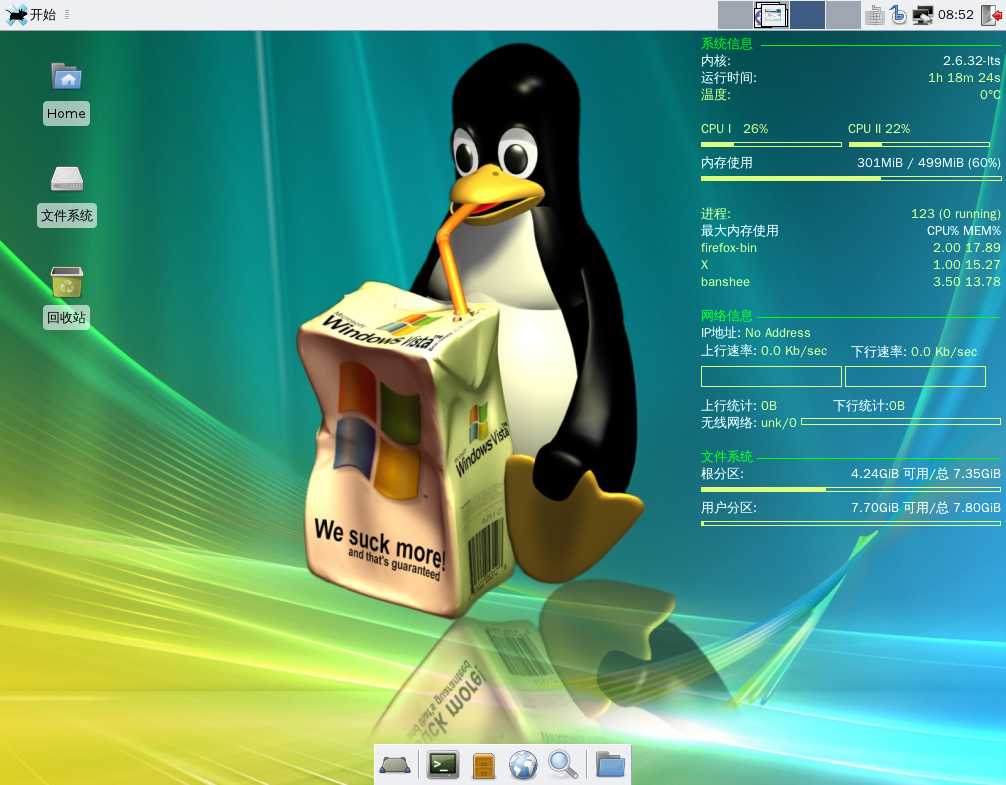Click the 文件系统 heading in monitor panel
The image size is (1006, 785).
(x=726, y=456)
